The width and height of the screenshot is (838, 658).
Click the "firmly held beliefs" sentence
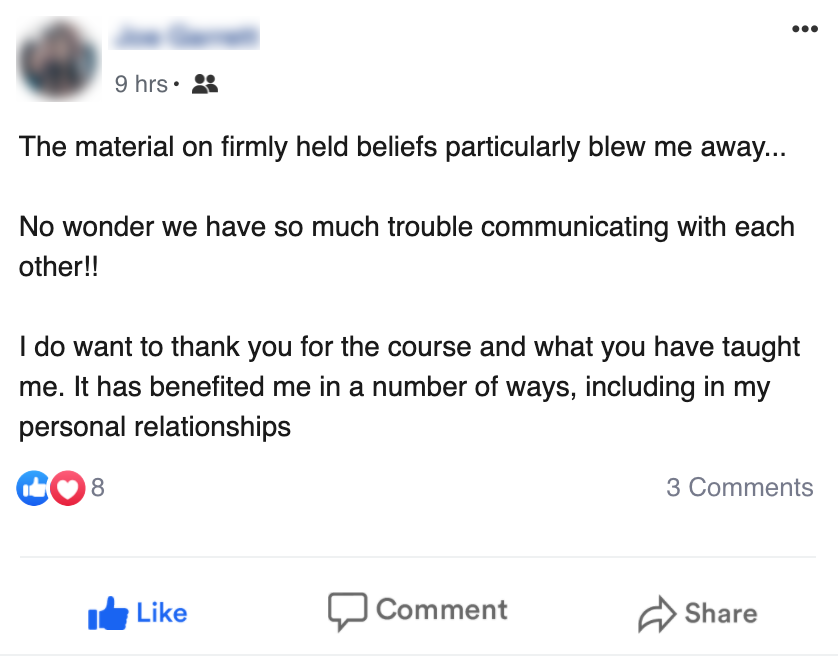[404, 147]
